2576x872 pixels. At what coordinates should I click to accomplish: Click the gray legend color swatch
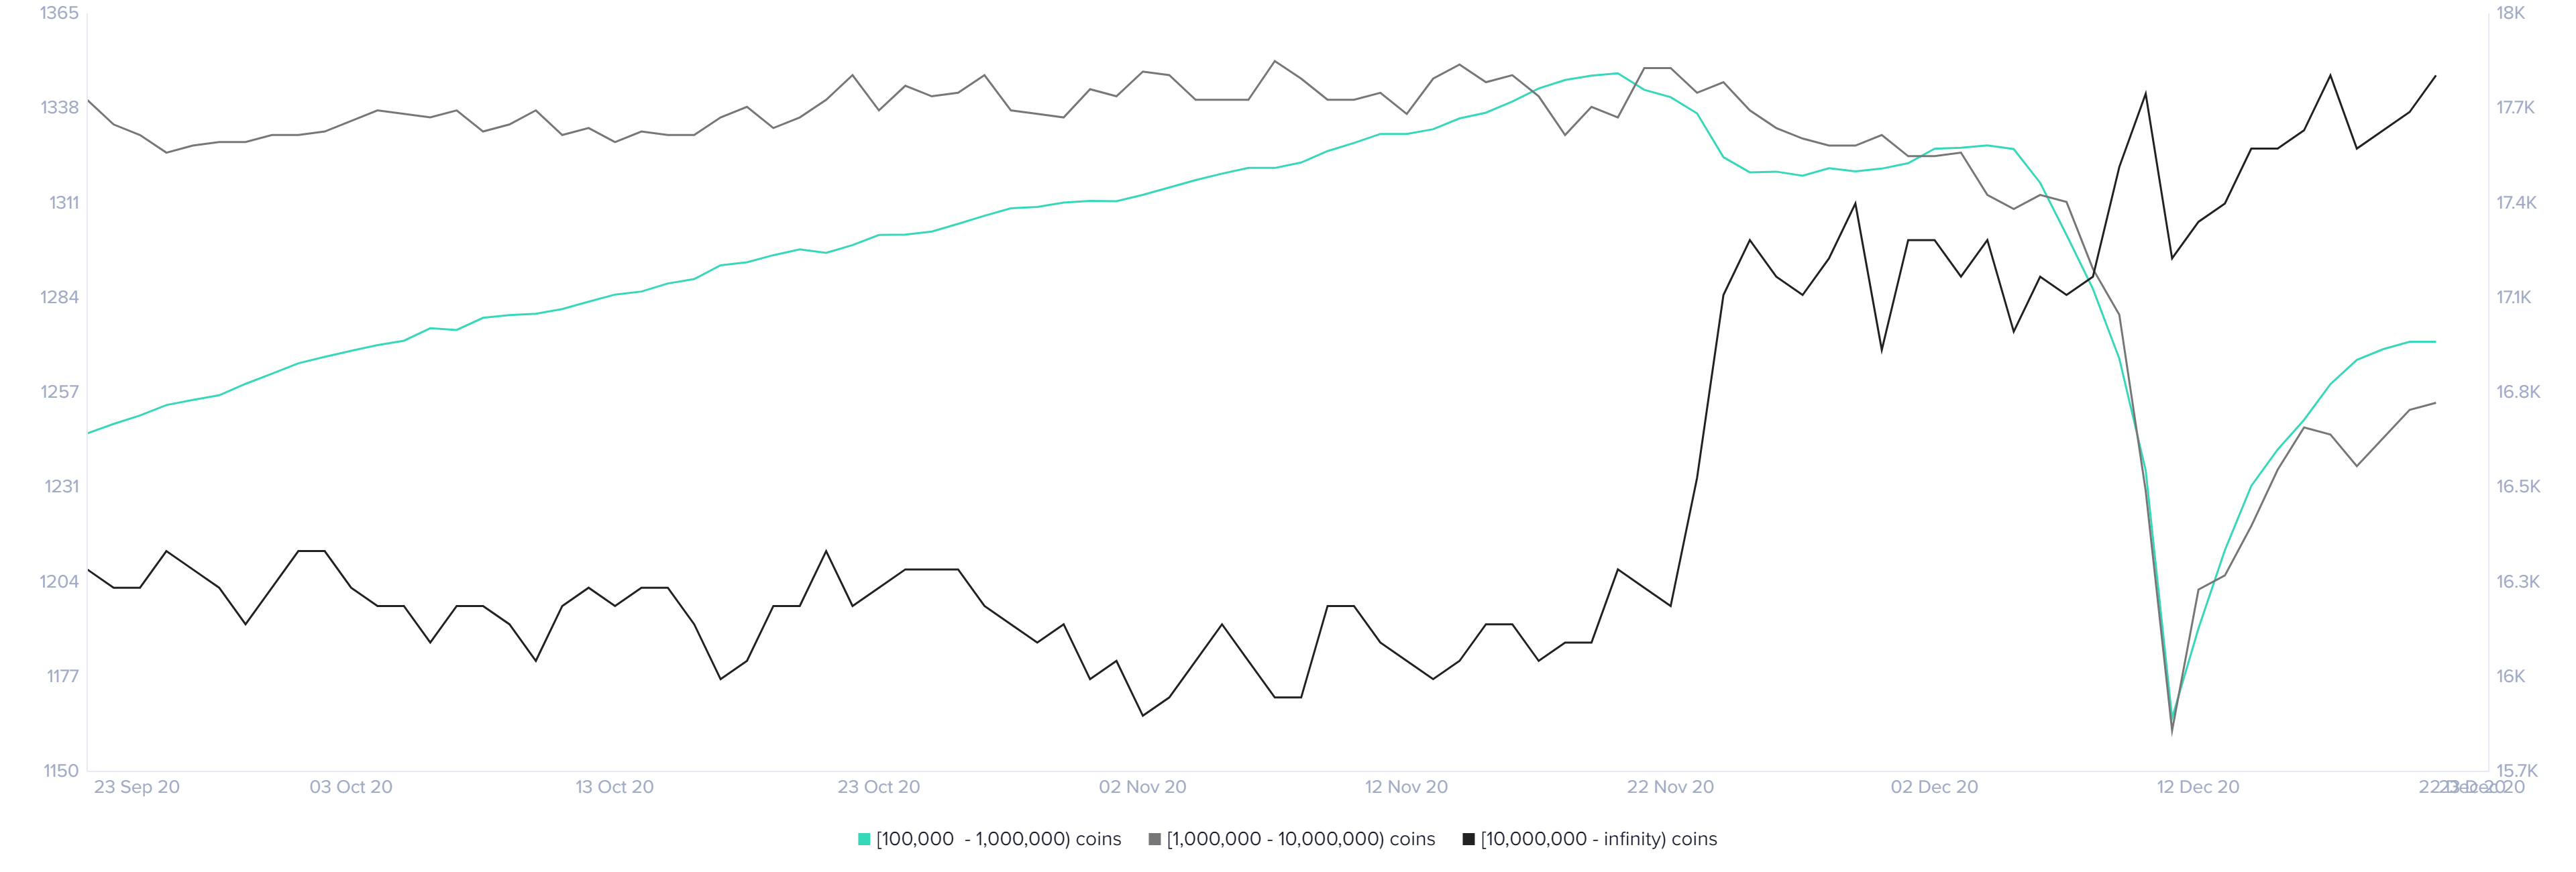[1155, 839]
